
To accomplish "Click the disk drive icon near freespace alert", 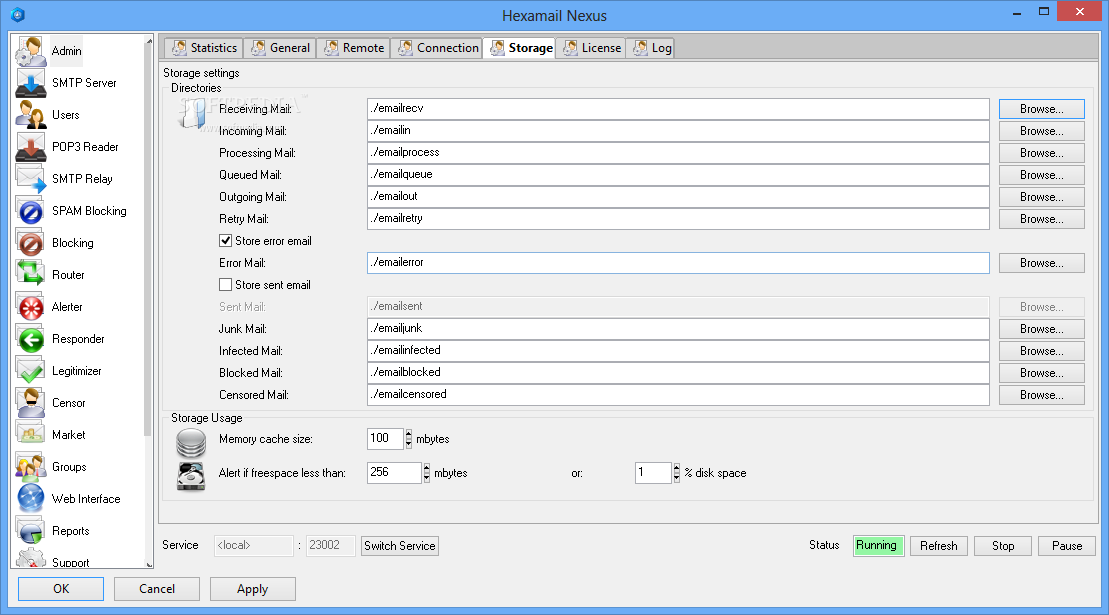I will (x=191, y=476).
